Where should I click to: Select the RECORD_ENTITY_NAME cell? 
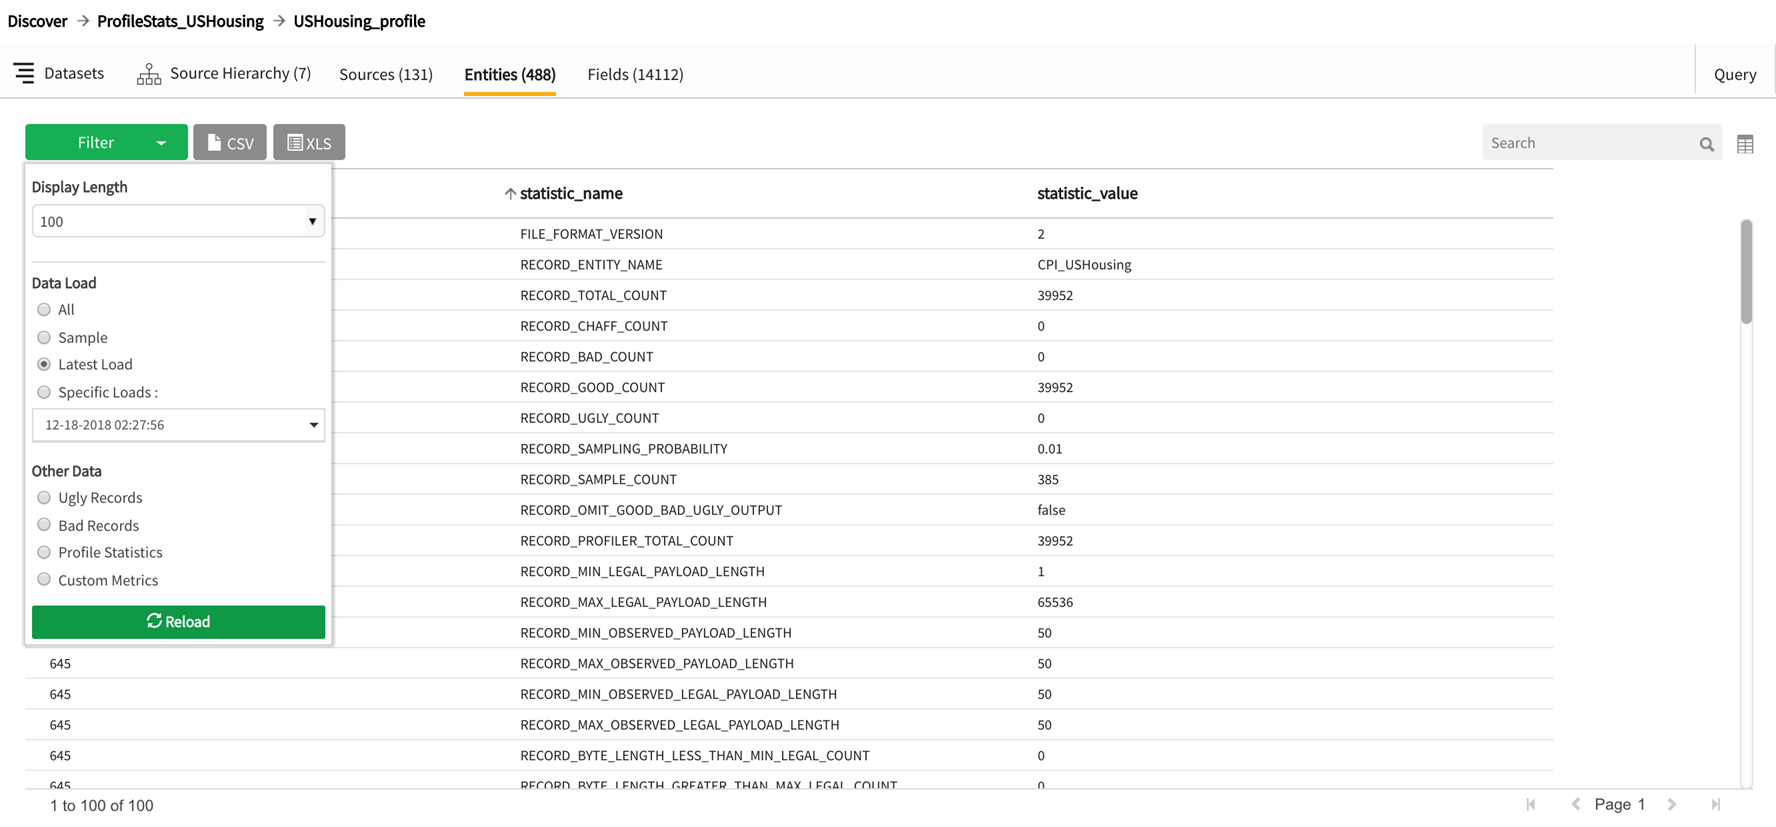pyautogui.click(x=591, y=265)
